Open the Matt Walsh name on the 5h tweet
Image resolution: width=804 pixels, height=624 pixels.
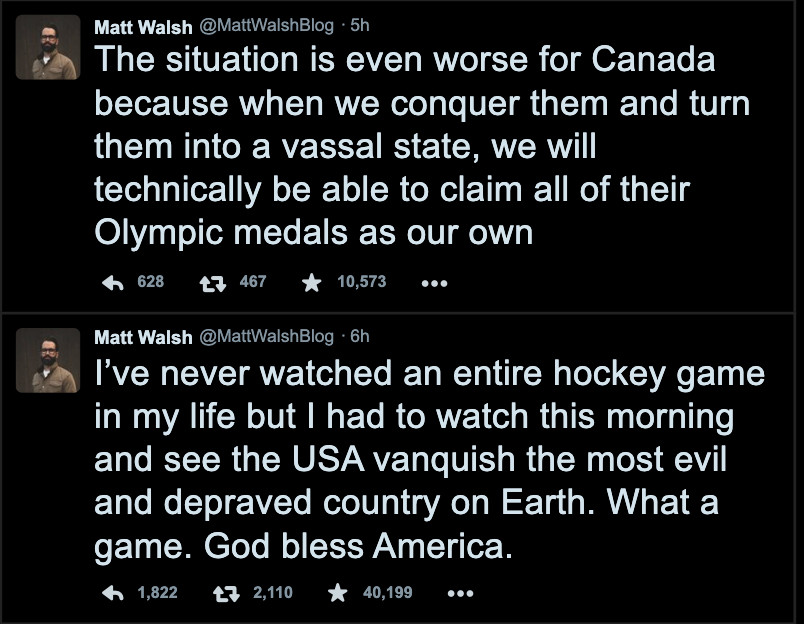(144, 27)
